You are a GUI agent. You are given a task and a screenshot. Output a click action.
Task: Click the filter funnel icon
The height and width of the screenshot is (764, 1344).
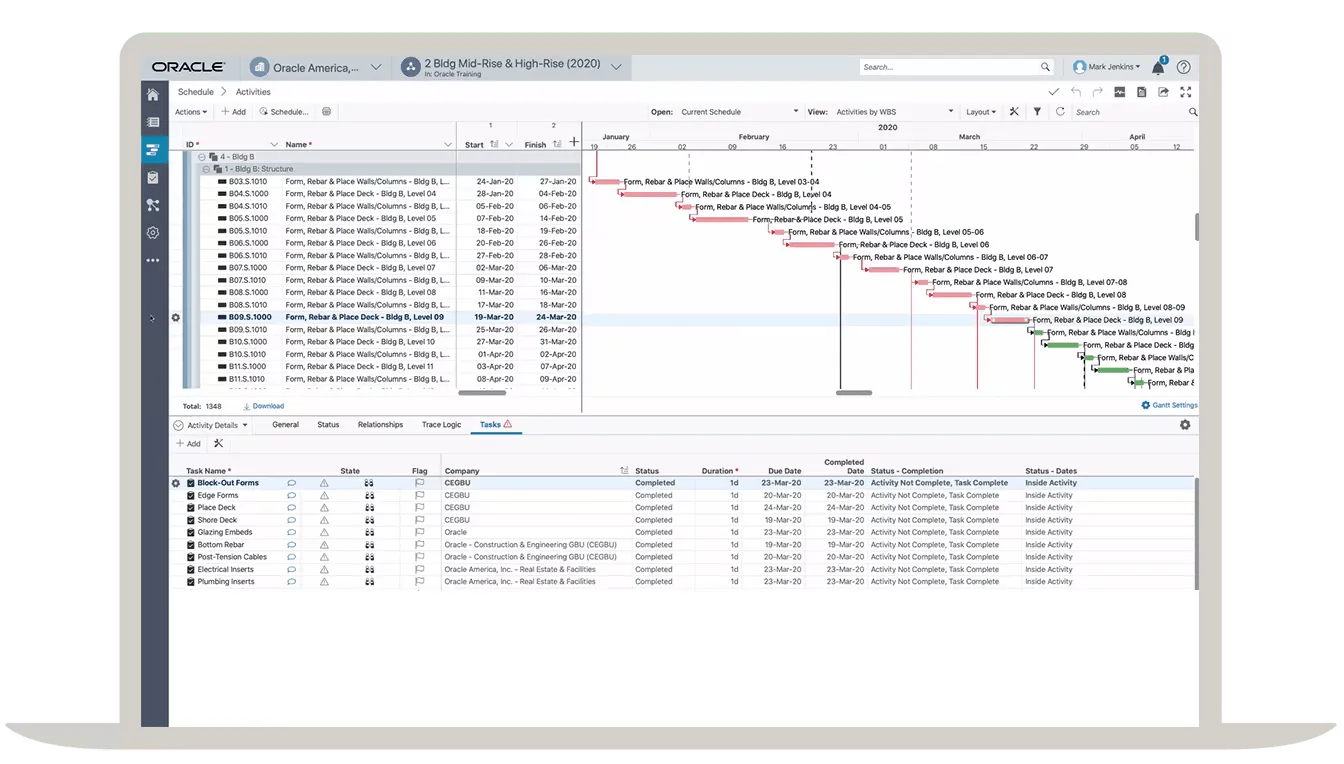(x=1038, y=112)
